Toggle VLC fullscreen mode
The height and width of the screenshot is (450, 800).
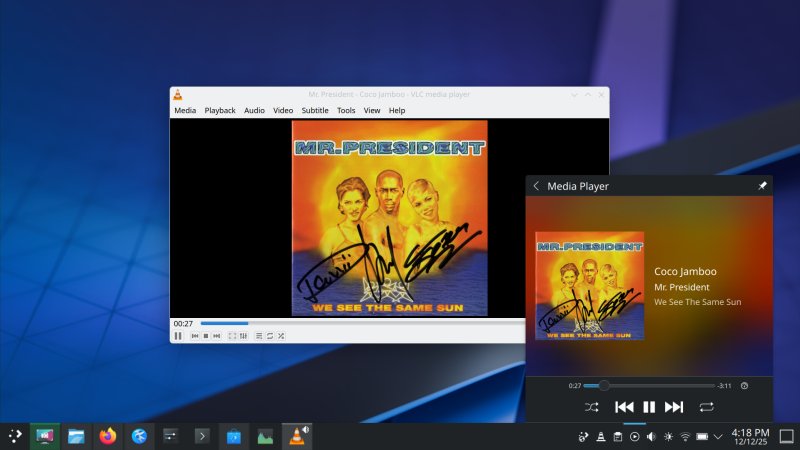pyautogui.click(x=232, y=336)
